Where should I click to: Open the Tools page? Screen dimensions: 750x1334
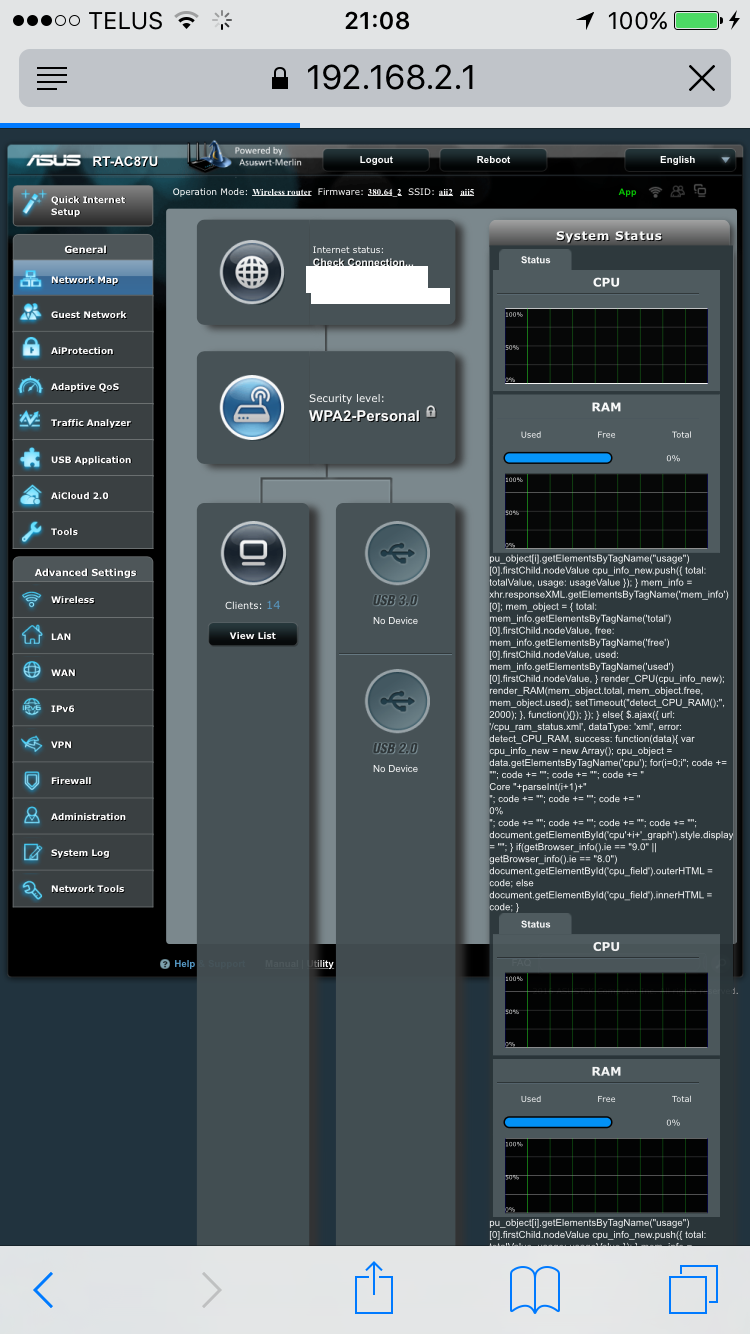(82, 532)
